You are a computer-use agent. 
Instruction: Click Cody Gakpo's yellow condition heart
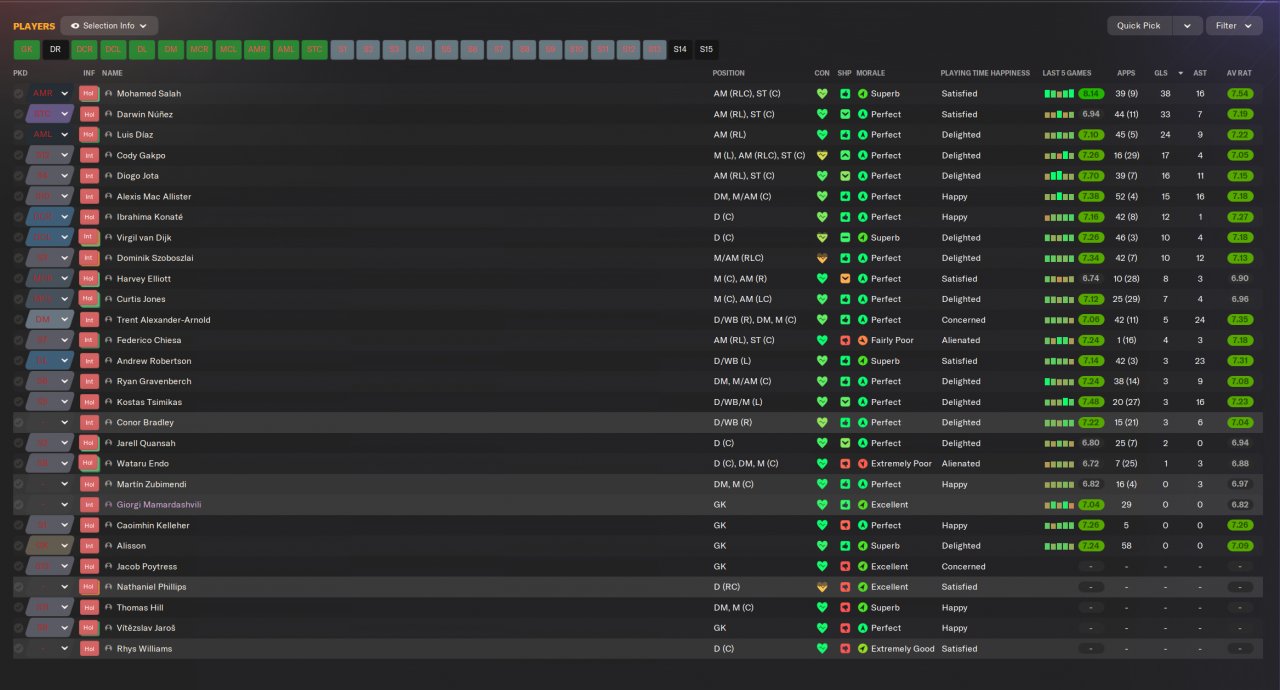click(x=822, y=155)
